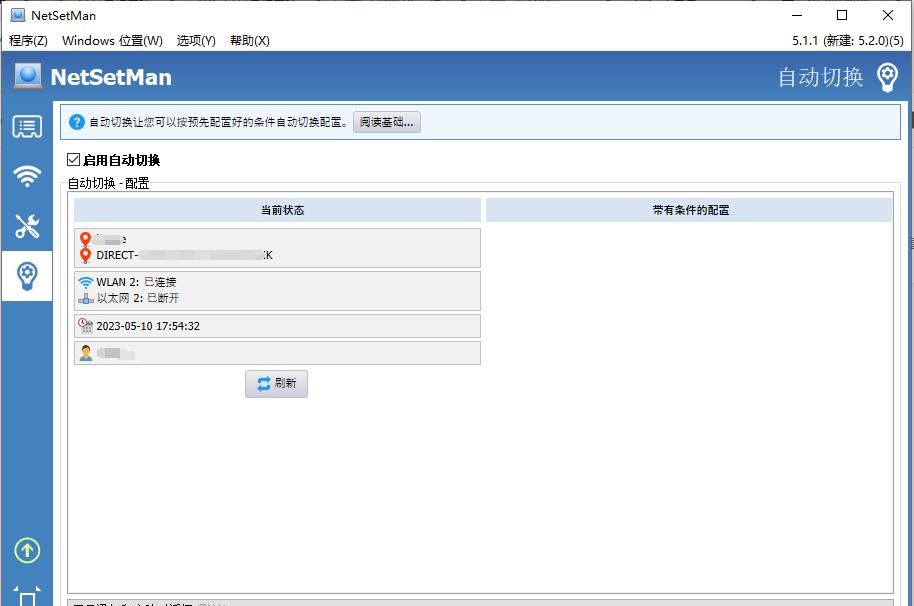Minimize the NetSetMan window
914x606 pixels.
click(x=797, y=15)
